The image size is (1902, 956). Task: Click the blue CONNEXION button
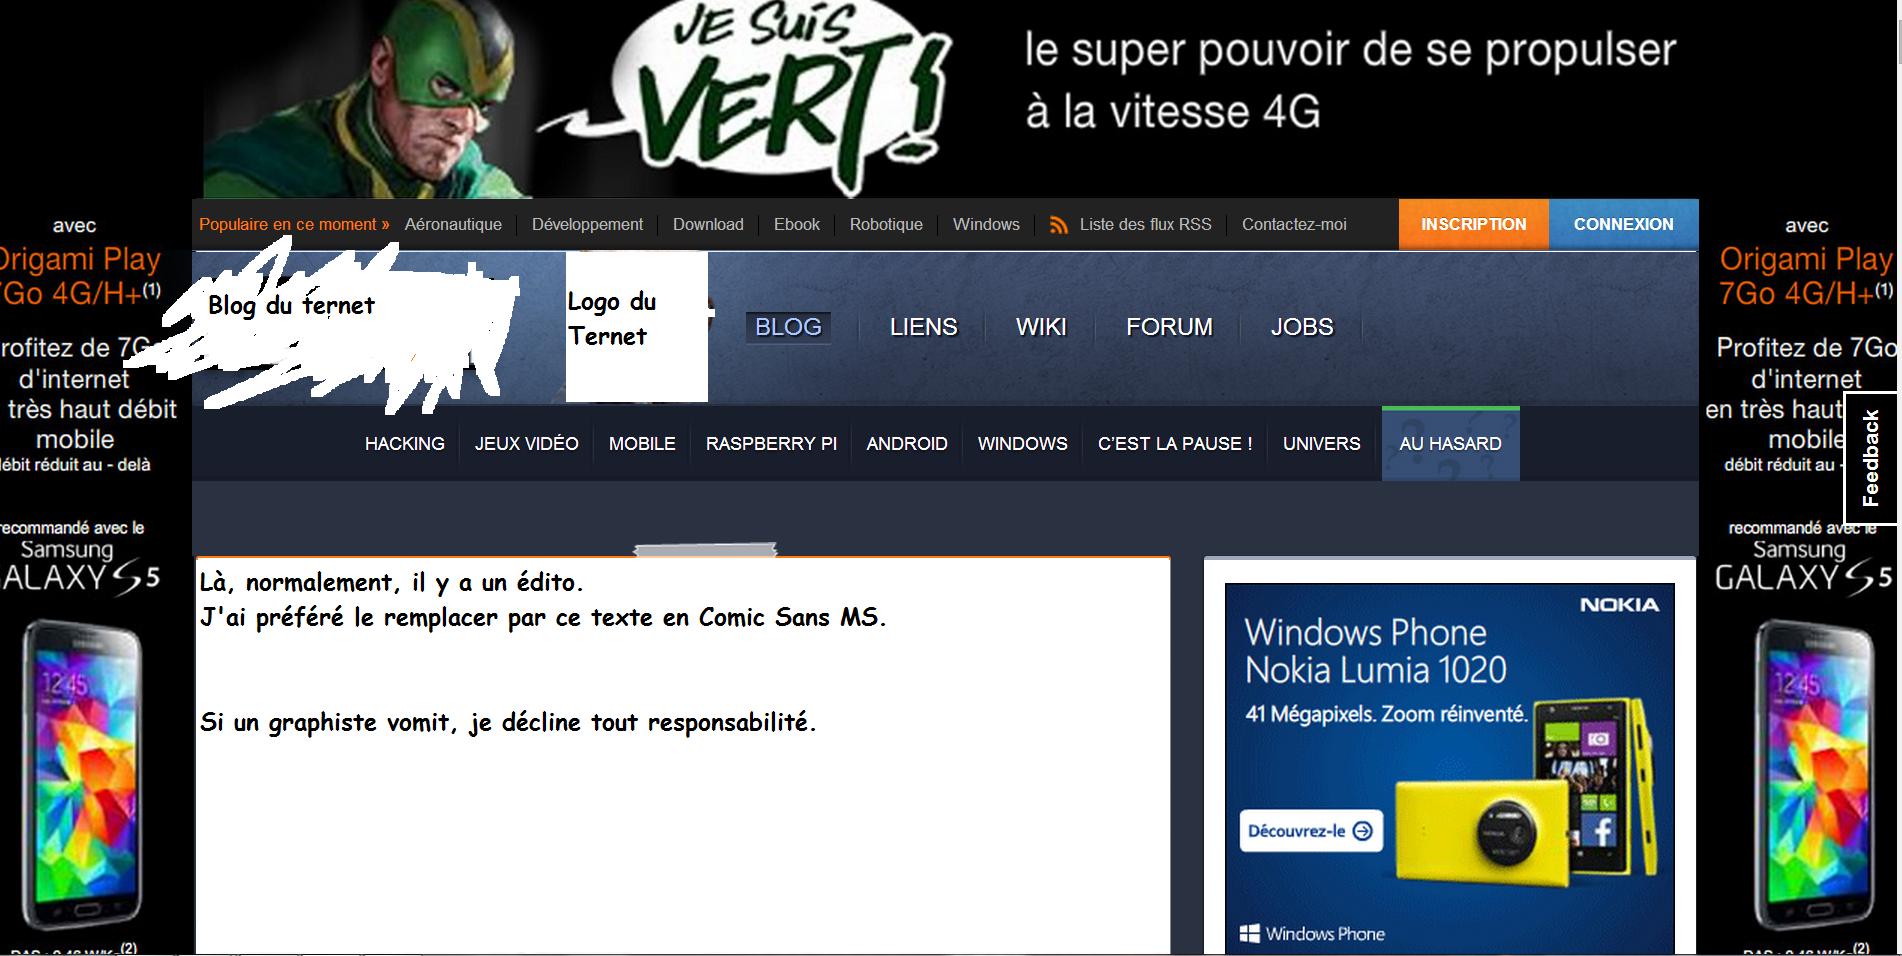(x=1624, y=224)
